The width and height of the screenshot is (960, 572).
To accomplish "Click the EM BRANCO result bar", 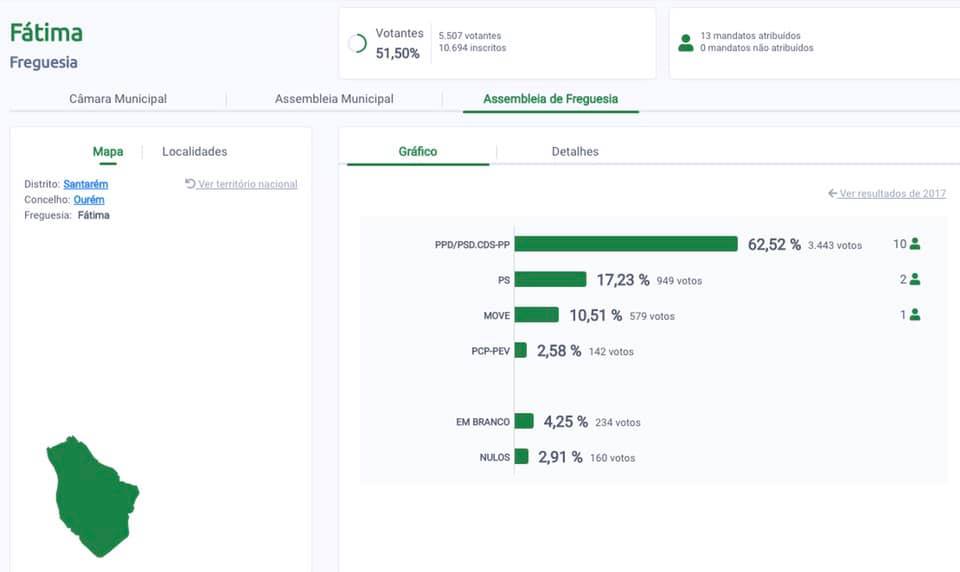I will click(524, 421).
